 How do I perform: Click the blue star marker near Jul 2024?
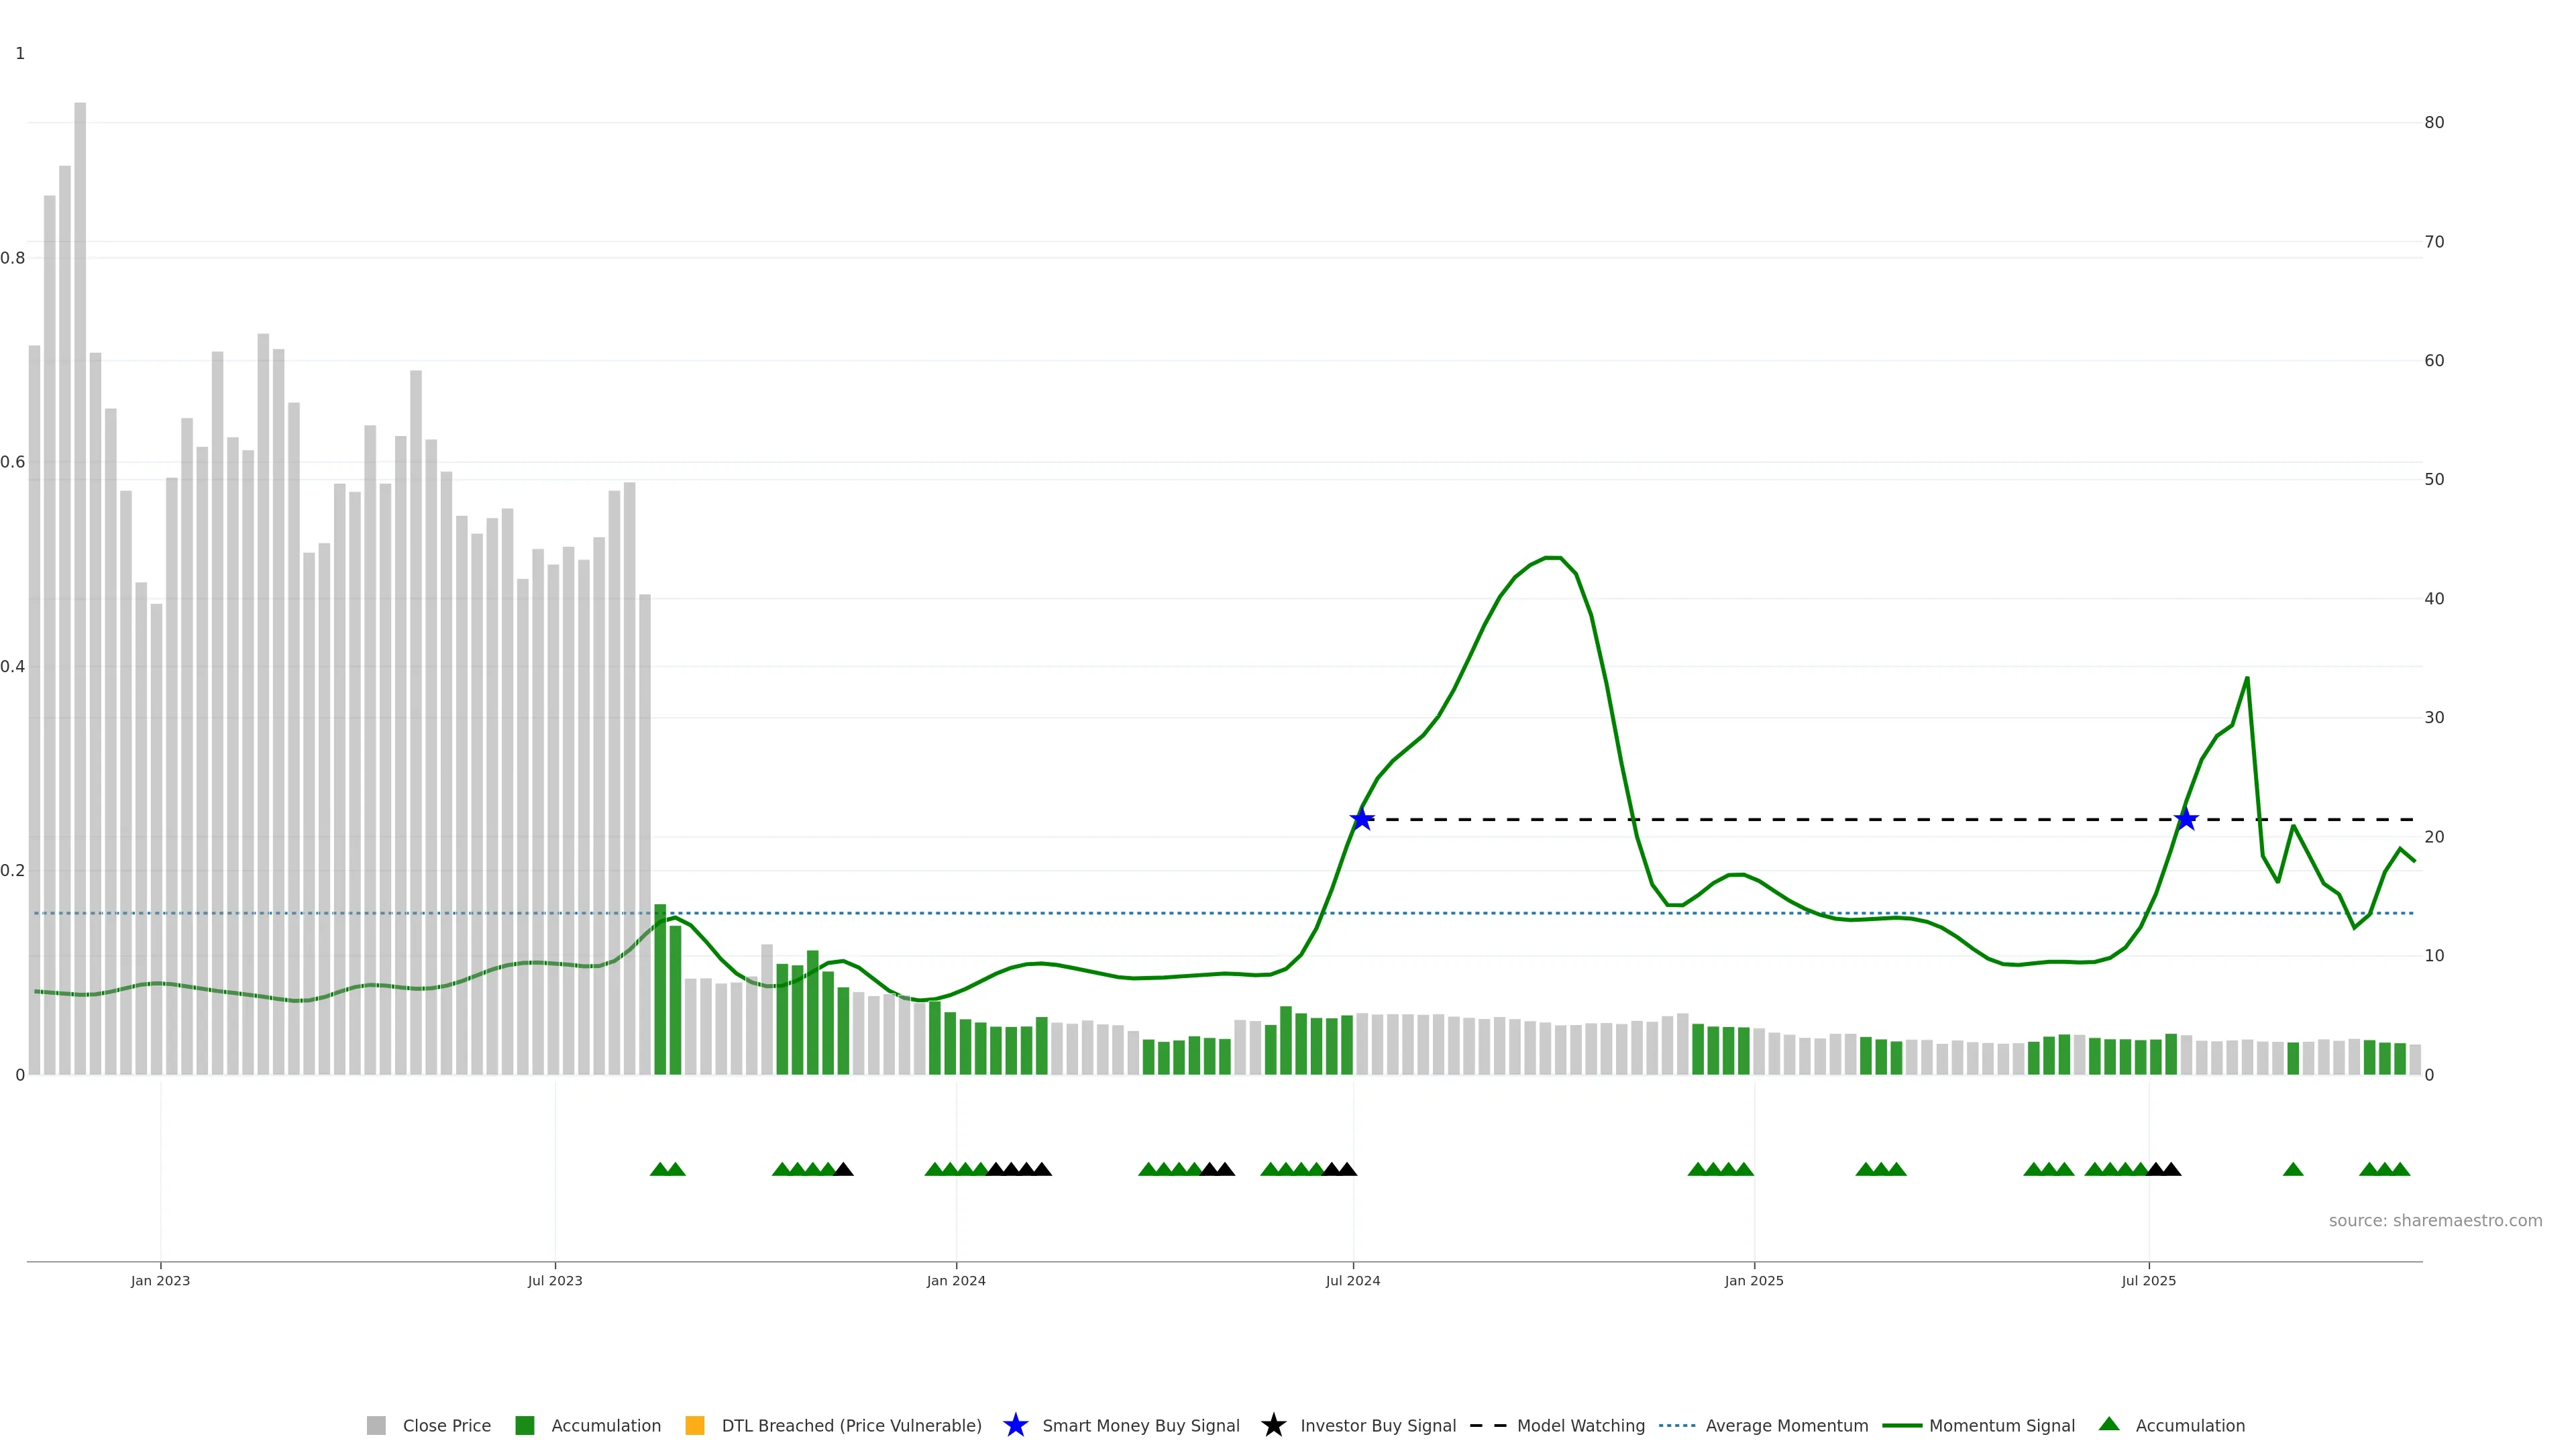click(1361, 819)
